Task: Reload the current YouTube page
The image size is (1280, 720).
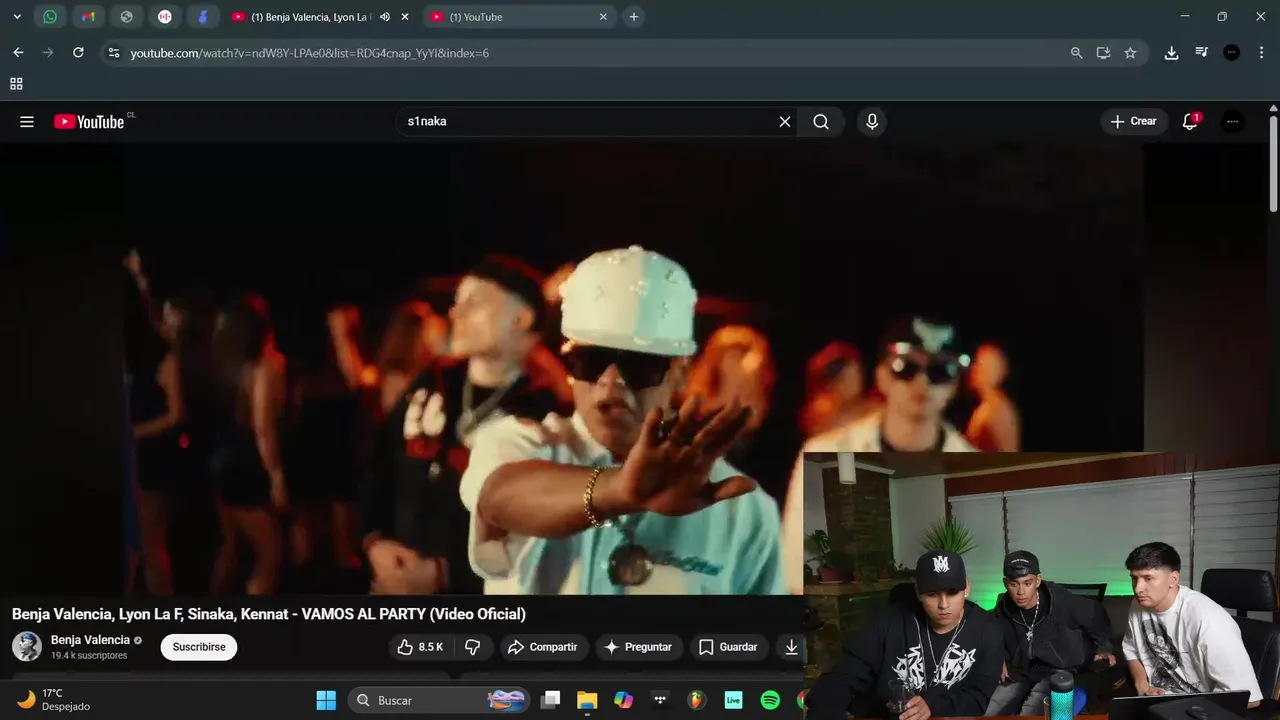Action: [78, 53]
